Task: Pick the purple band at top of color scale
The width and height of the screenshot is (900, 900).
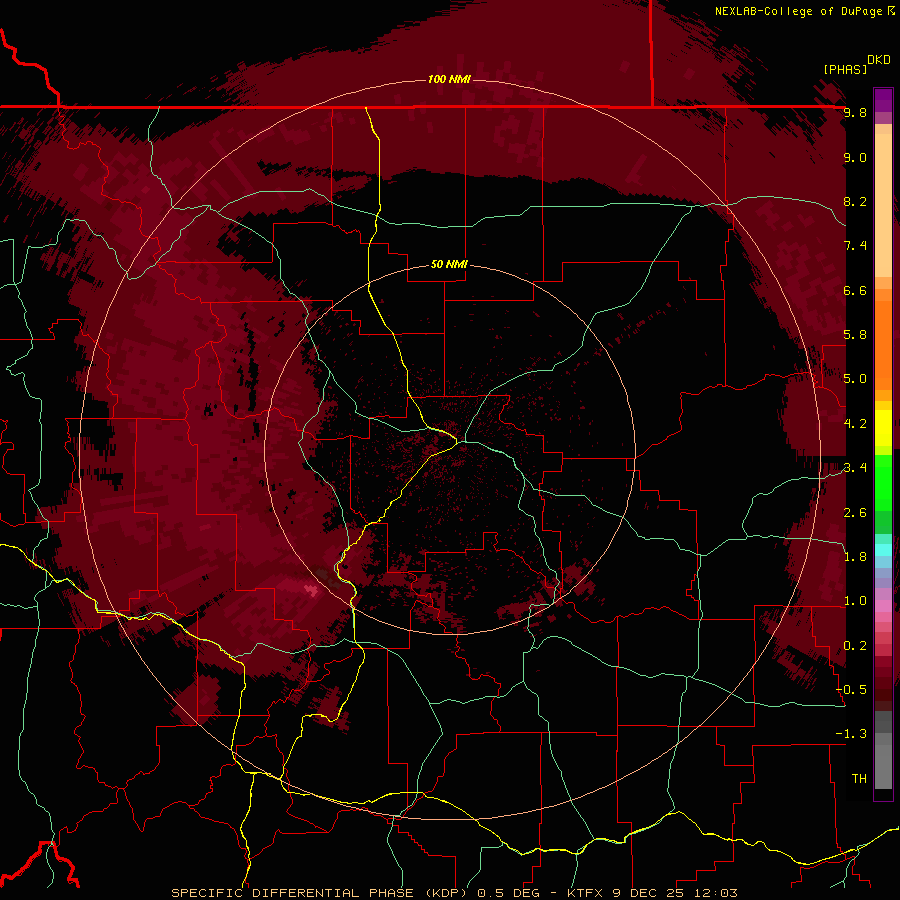Action: 883,100
